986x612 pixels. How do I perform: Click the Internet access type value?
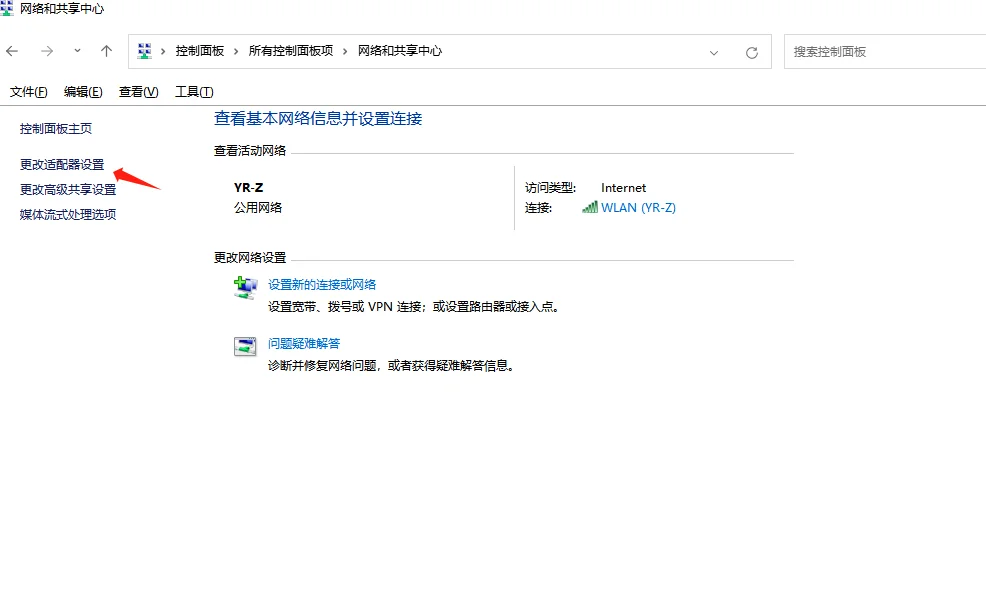pyautogui.click(x=623, y=188)
